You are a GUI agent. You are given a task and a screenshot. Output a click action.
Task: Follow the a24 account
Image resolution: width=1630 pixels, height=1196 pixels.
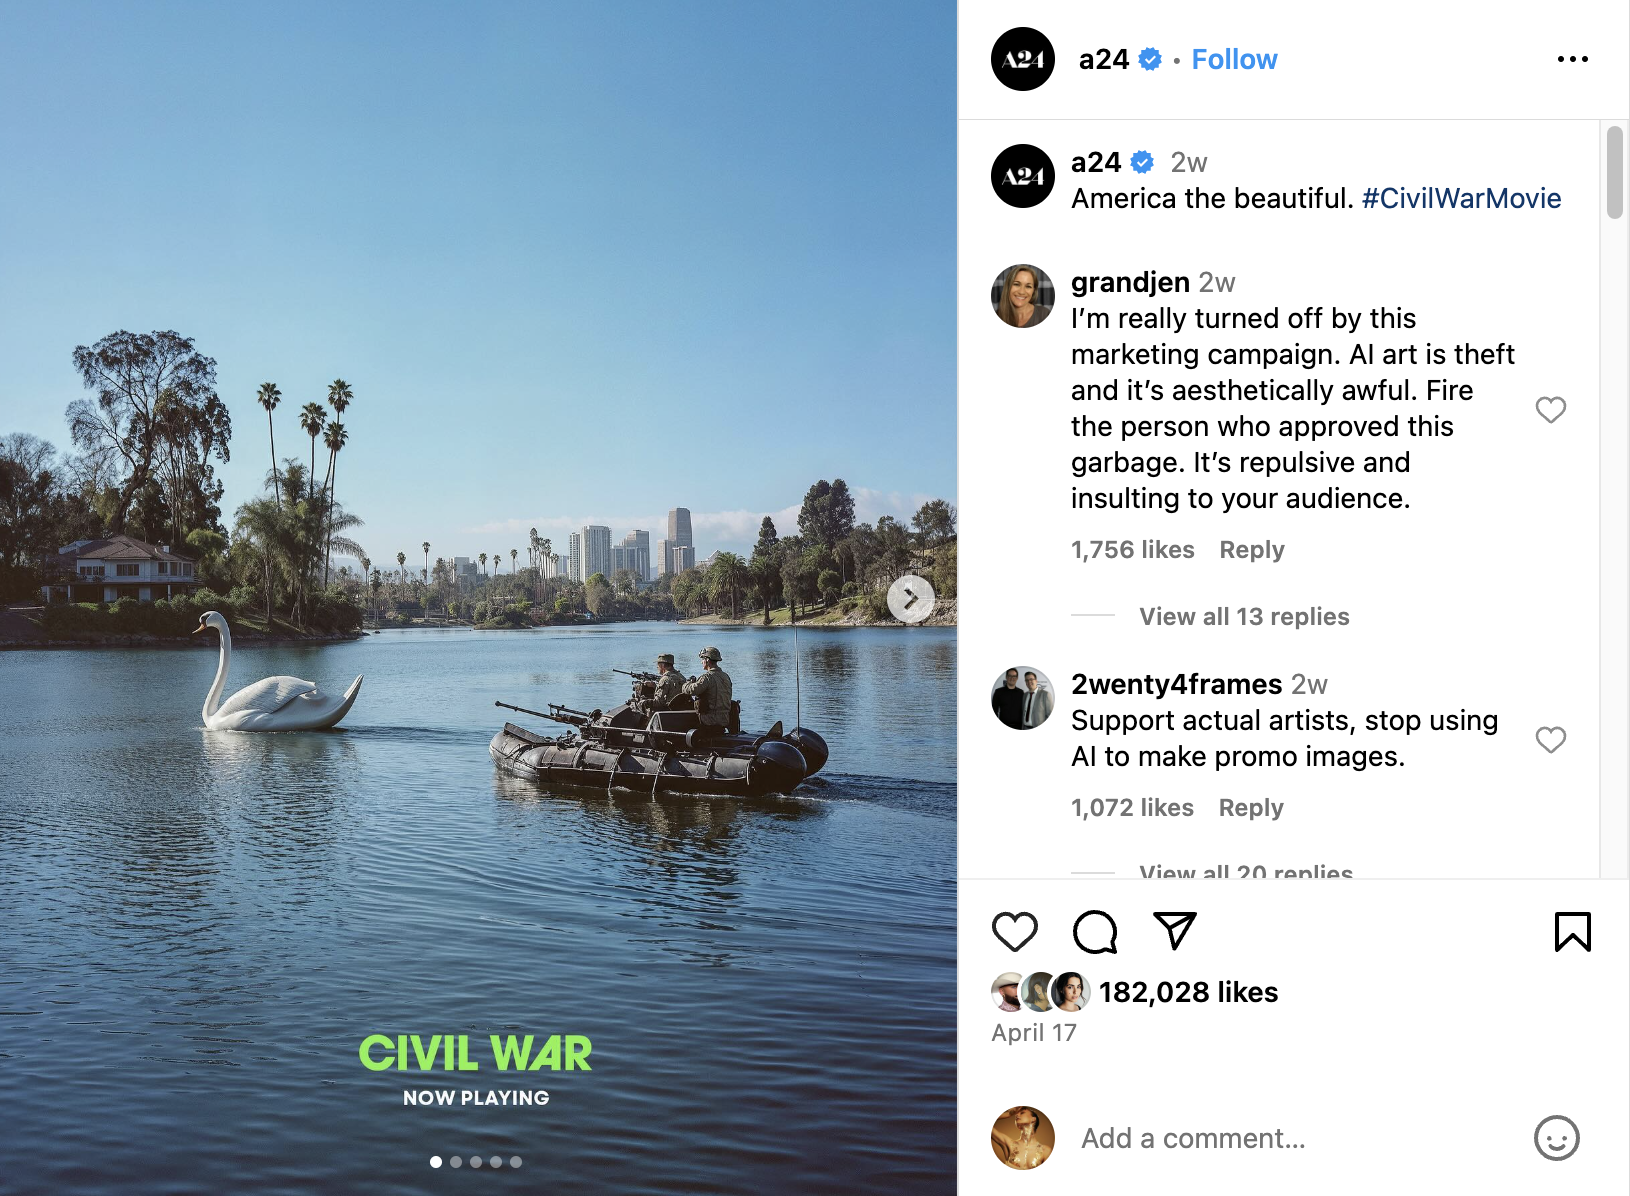pyautogui.click(x=1234, y=59)
